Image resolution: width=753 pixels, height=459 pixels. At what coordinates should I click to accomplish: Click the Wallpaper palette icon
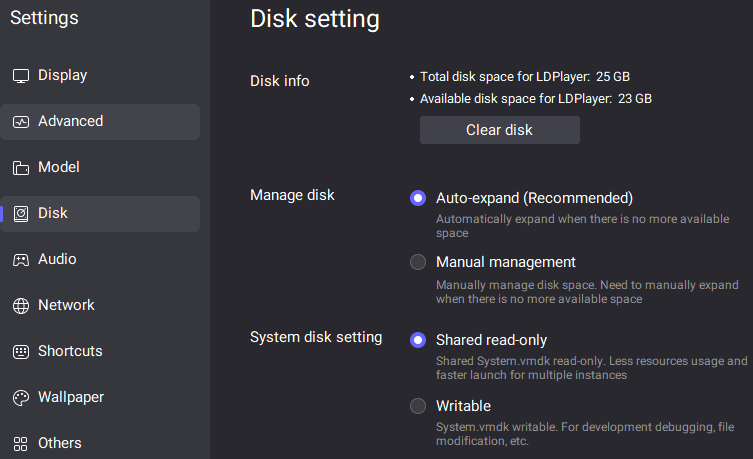[21, 398]
